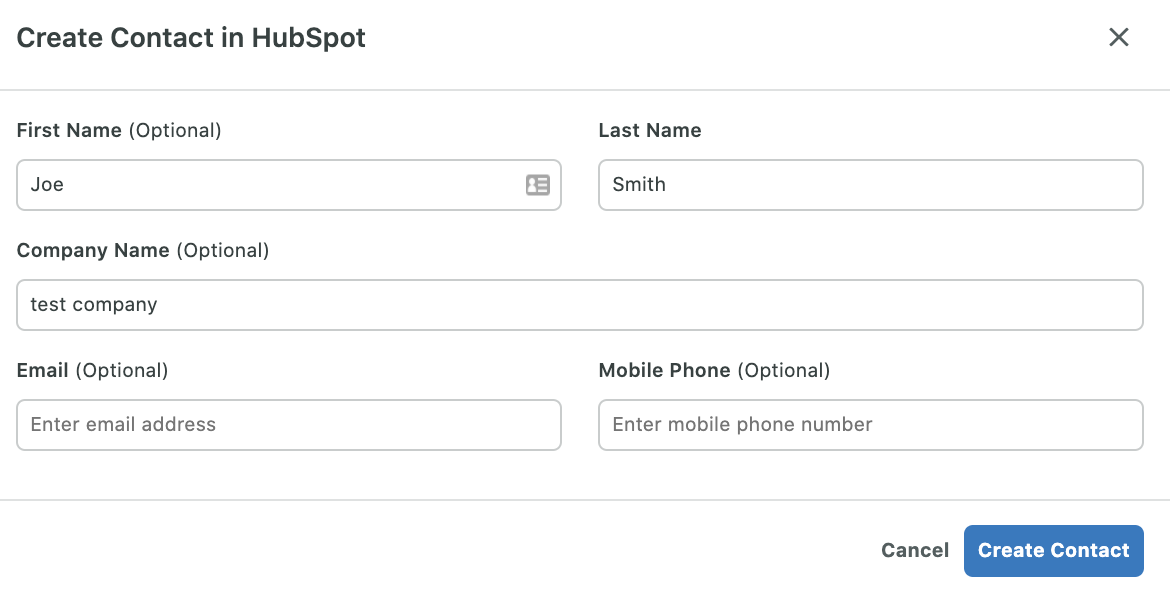This screenshot has height=590, width=1170.
Task: Click the Email label text
Action: (x=43, y=371)
